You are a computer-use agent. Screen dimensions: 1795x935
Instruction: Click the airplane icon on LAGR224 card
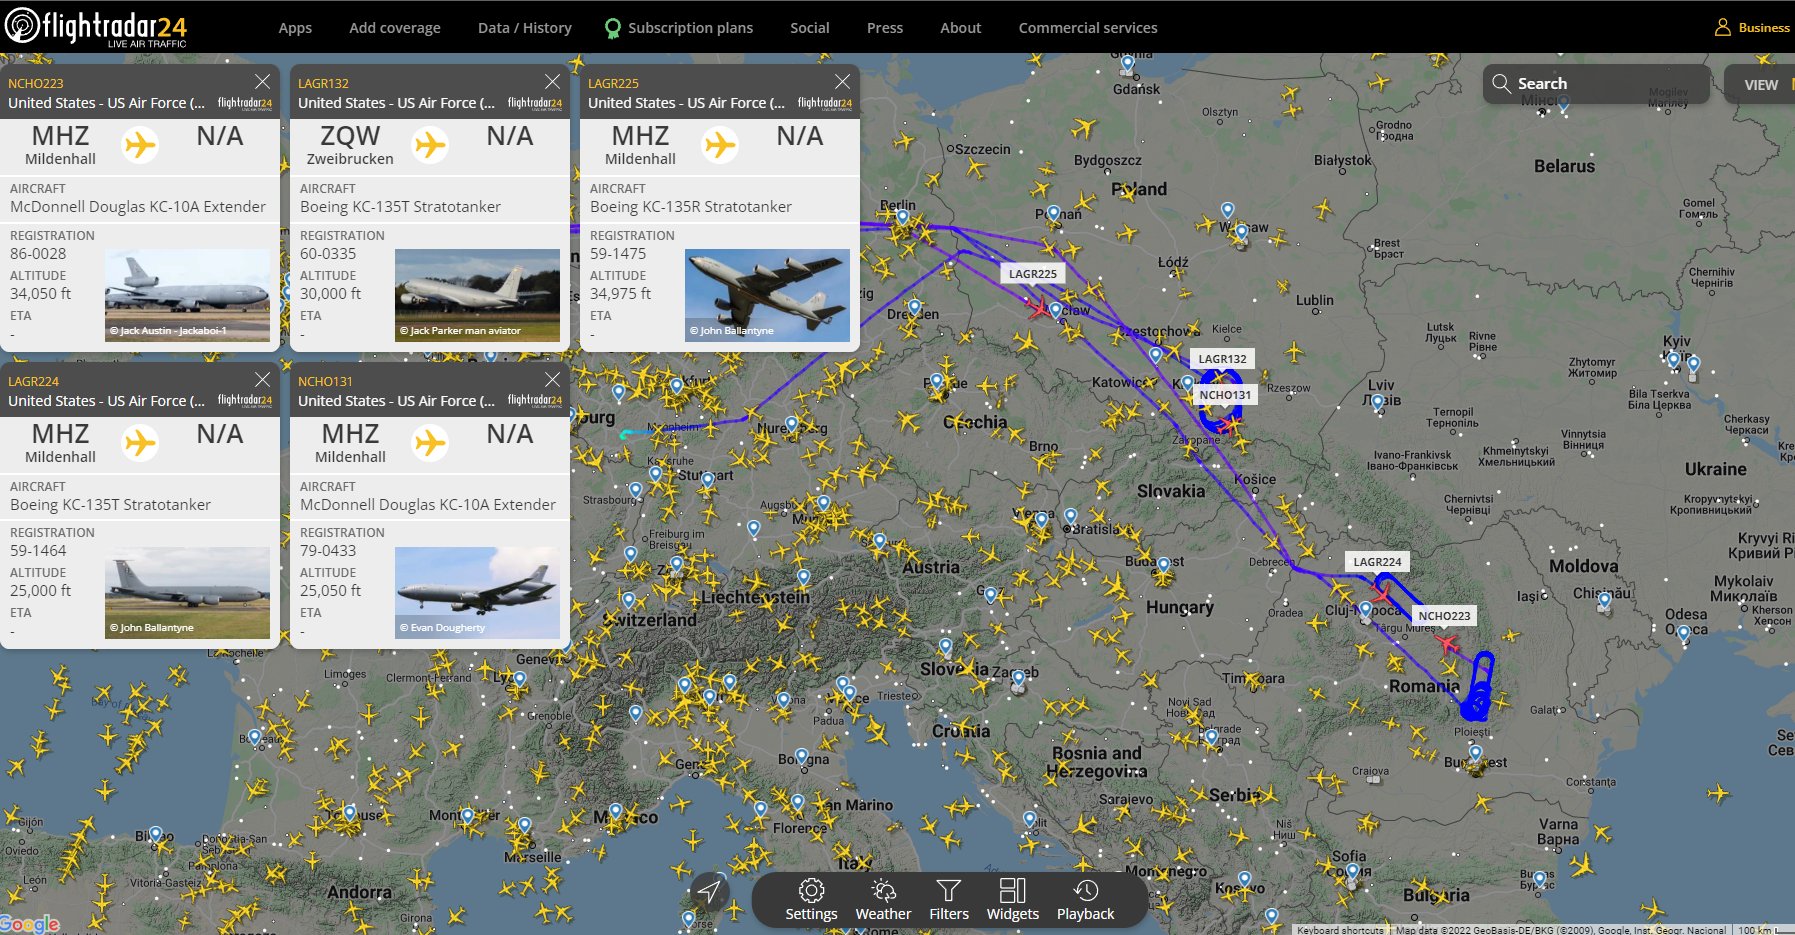(x=140, y=443)
